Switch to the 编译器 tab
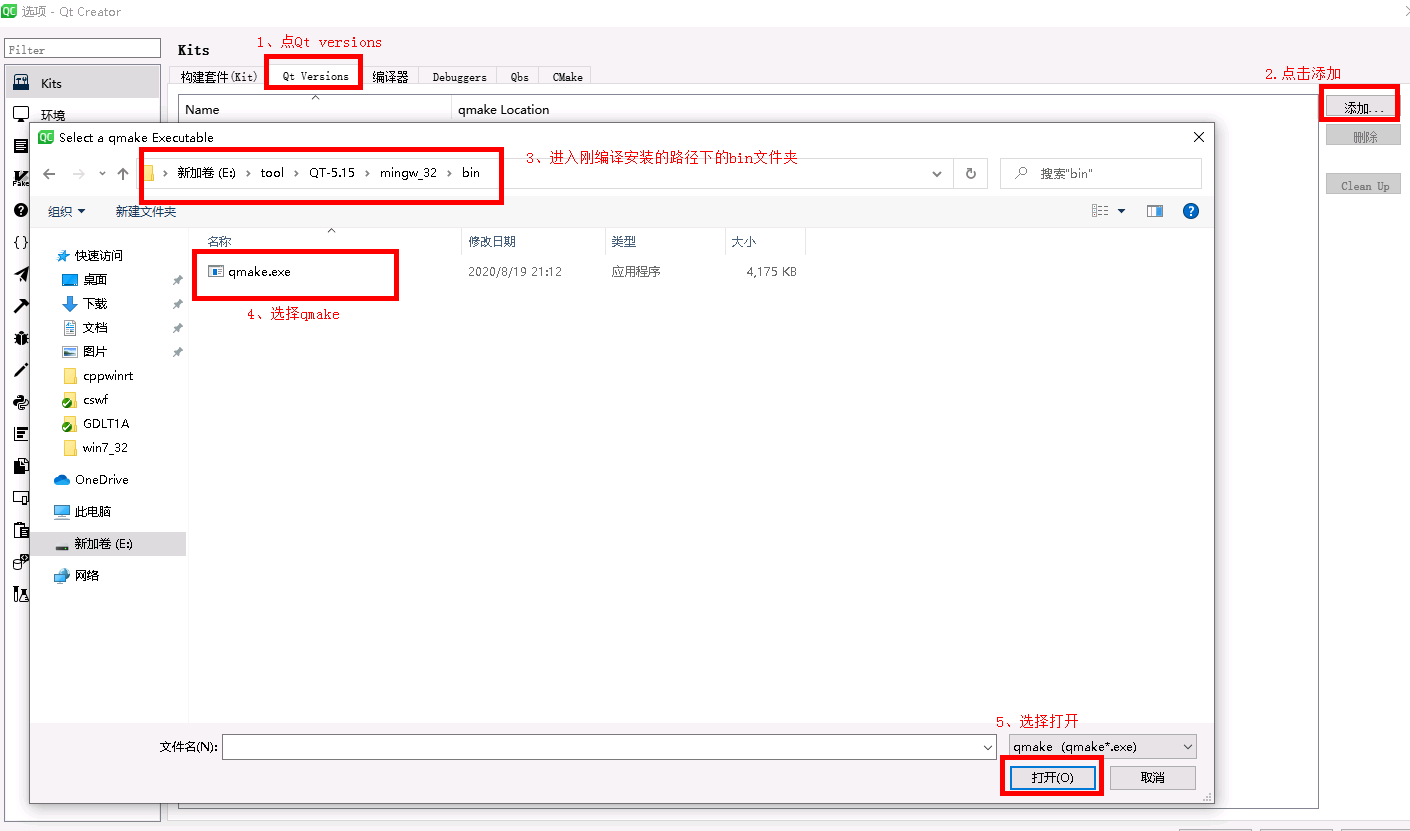Viewport: 1410px width, 831px height. tap(391, 76)
